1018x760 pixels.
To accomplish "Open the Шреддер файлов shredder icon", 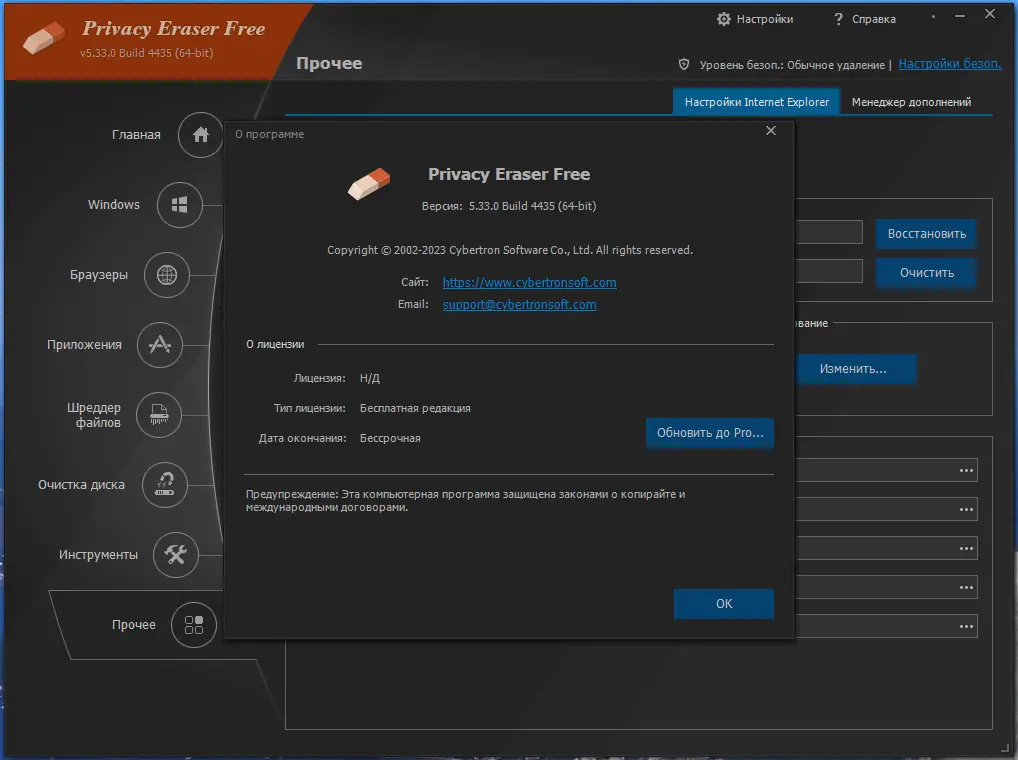I will pyautogui.click(x=159, y=415).
